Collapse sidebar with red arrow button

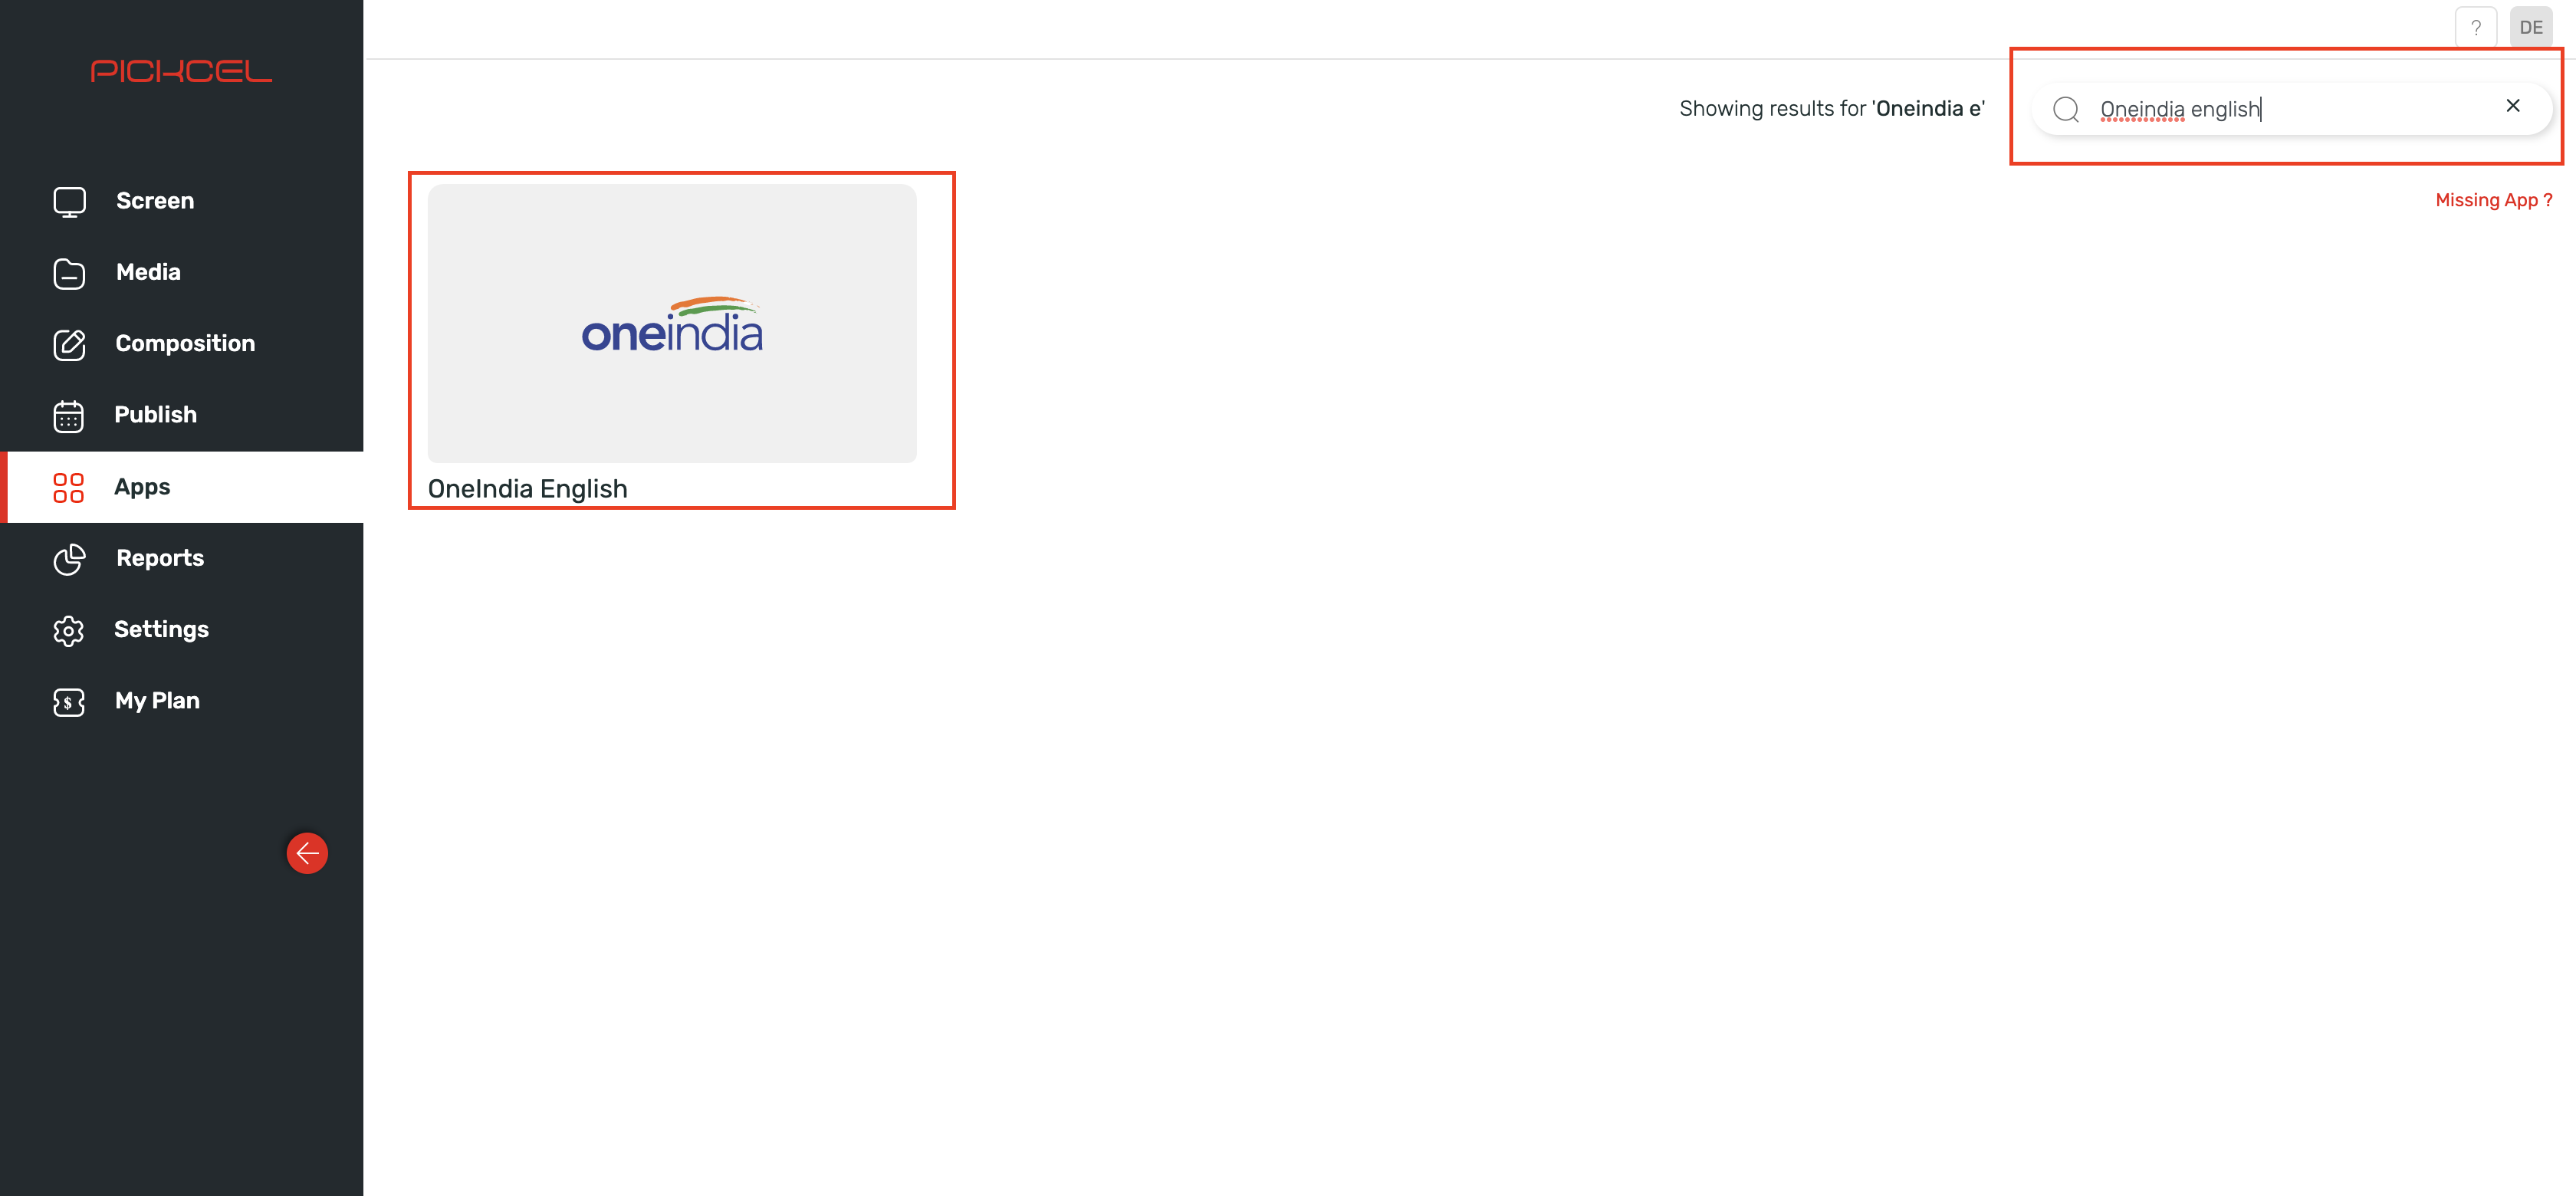pos(307,853)
